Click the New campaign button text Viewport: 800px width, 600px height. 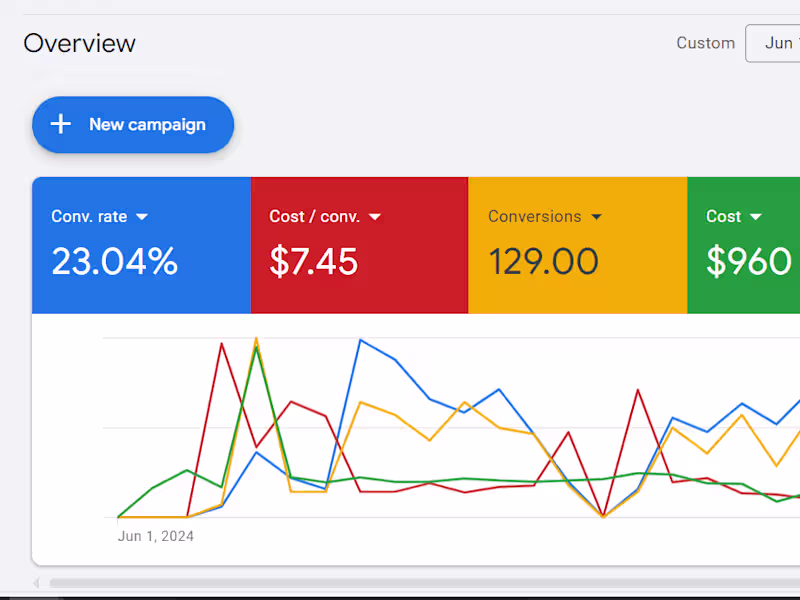point(147,125)
